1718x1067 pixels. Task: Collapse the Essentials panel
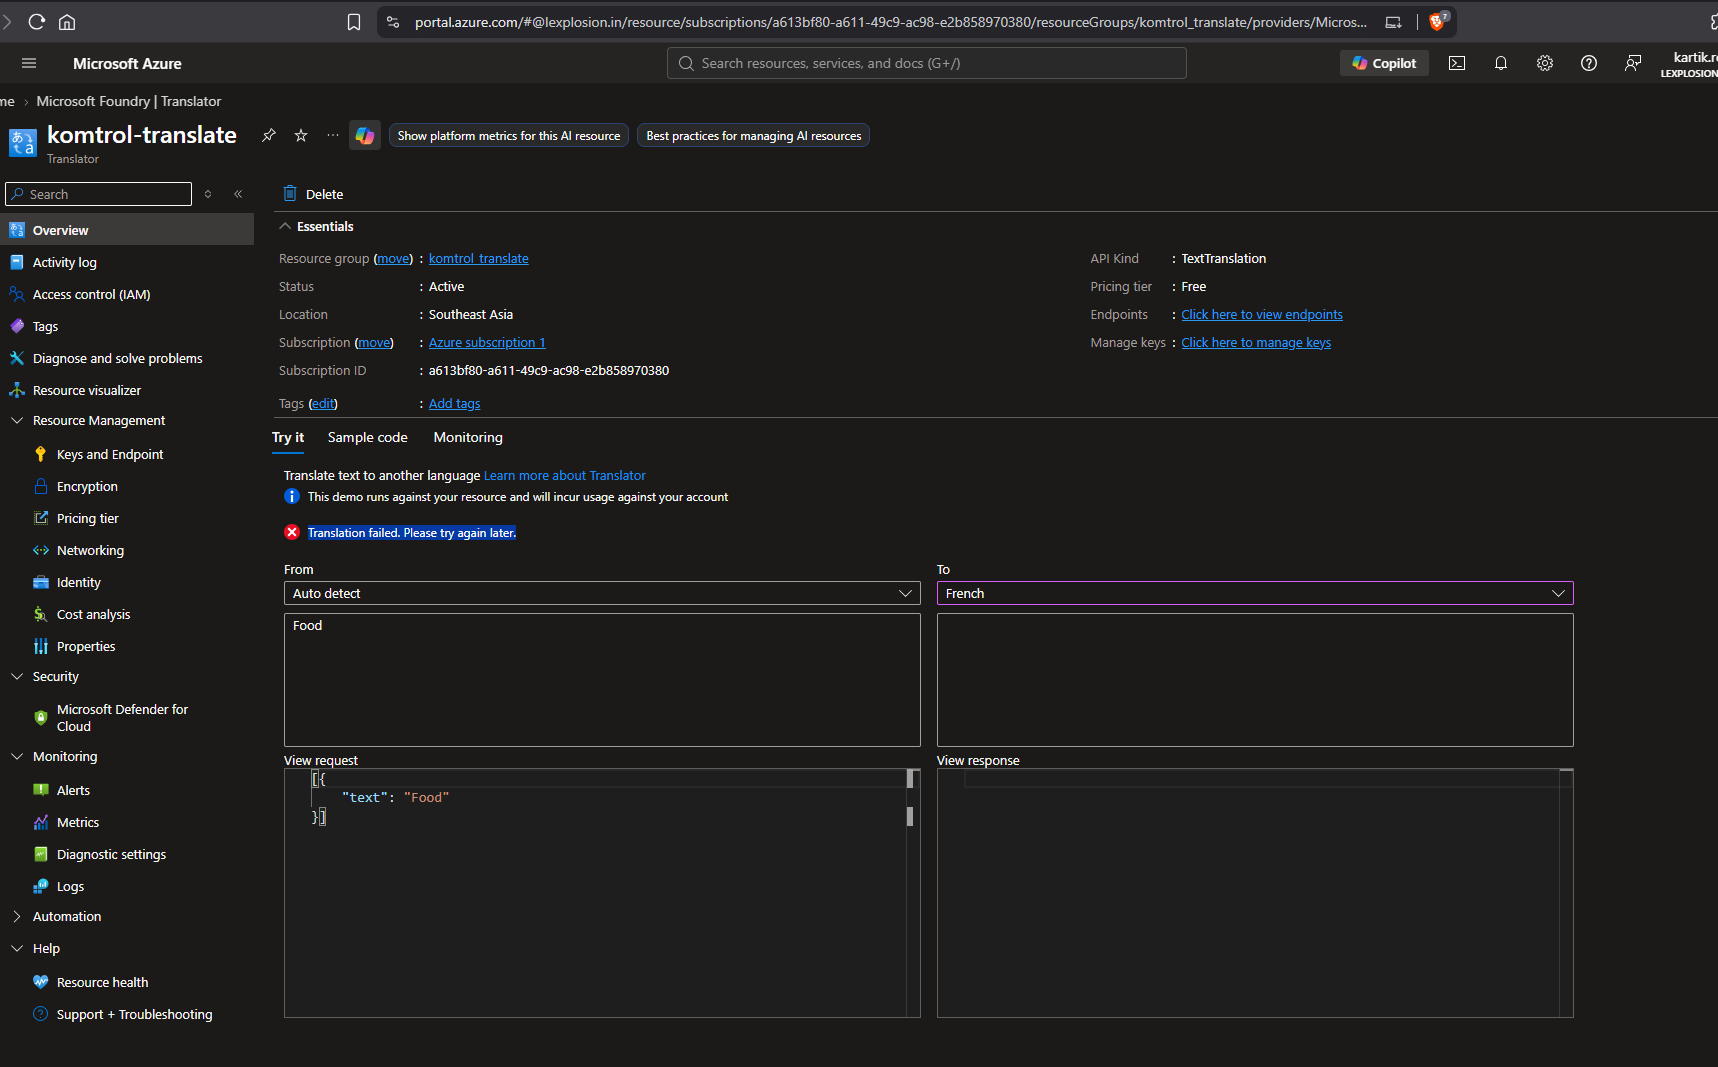coord(285,226)
